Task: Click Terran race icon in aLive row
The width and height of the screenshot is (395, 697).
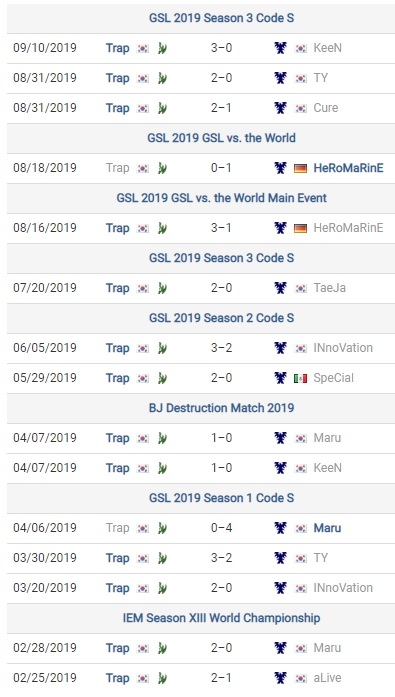Action: pyautogui.click(x=280, y=678)
